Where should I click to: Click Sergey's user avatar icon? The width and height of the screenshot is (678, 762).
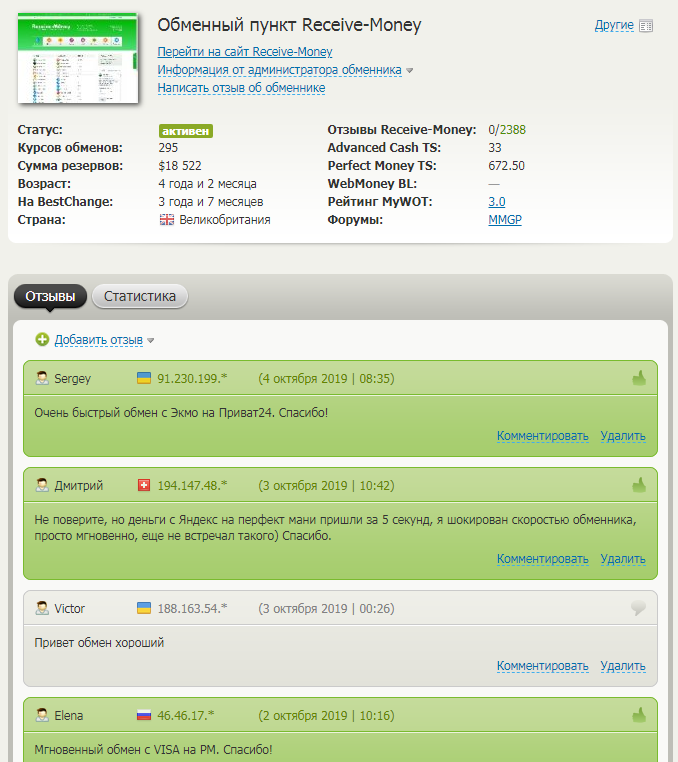click(42, 378)
